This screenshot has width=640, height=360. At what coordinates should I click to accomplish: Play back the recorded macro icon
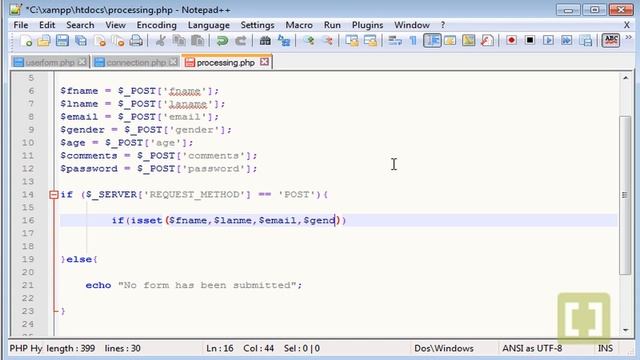pyautogui.click(x=548, y=41)
